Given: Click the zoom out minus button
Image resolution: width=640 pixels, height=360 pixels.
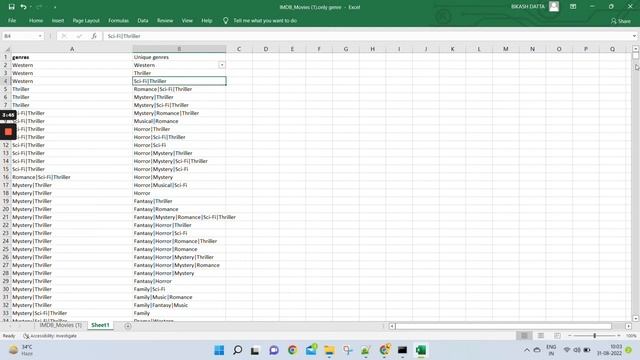Looking at the screenshot, I should 570,336.
